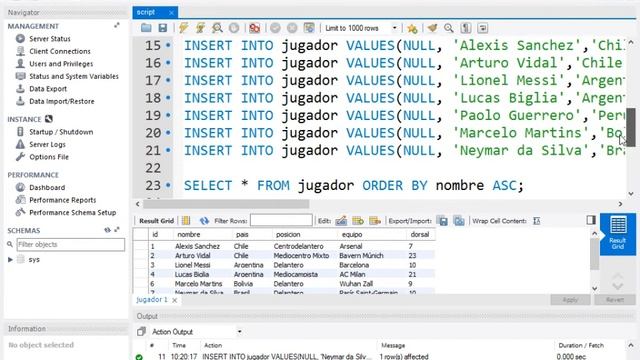Close the script tab
This screenshot has height=360, width=640.
click(x=171, y=13)
